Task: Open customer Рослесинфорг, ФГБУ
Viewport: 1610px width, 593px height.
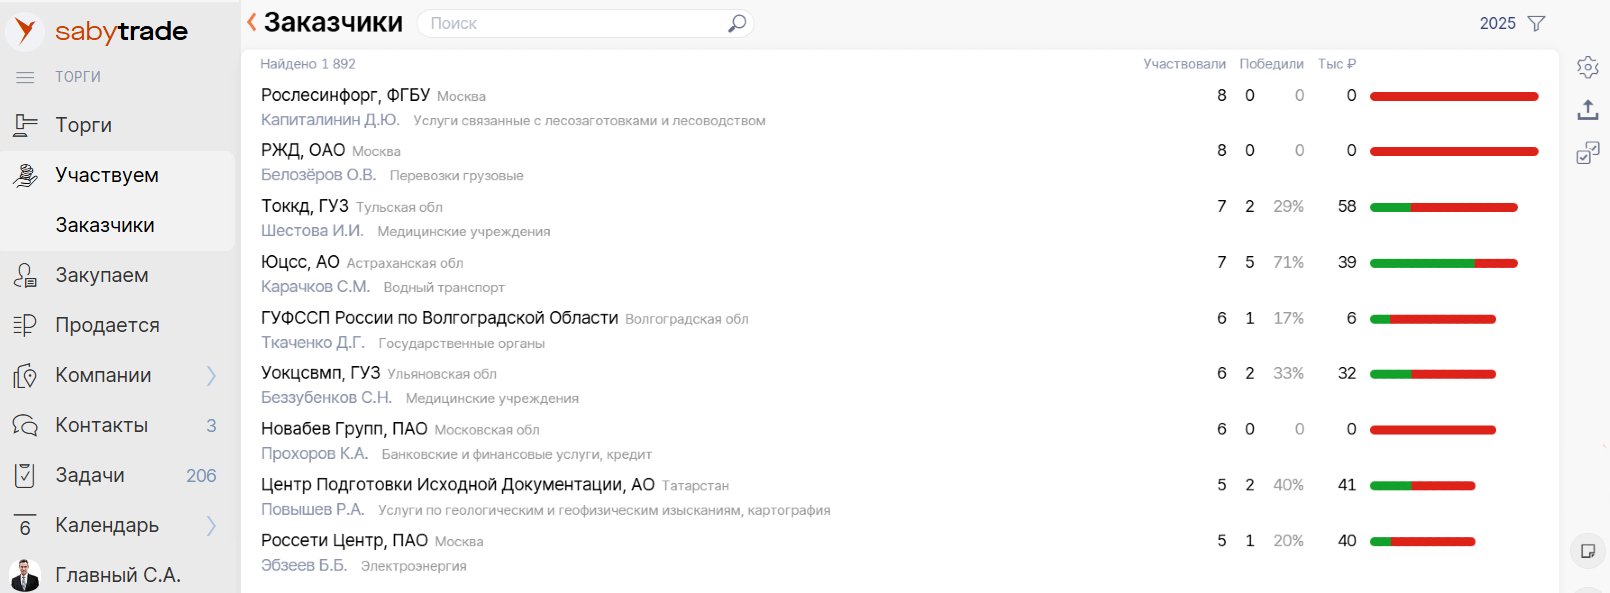Action: (346, 95)
